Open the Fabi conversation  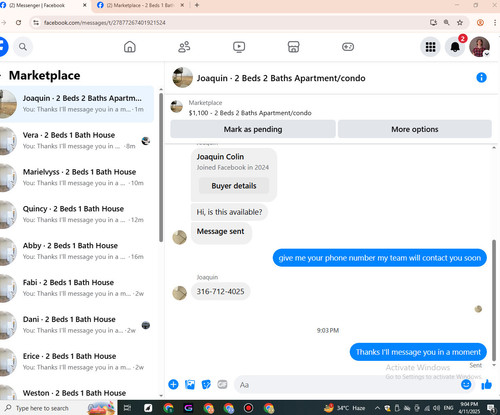(x=77, y=288)
